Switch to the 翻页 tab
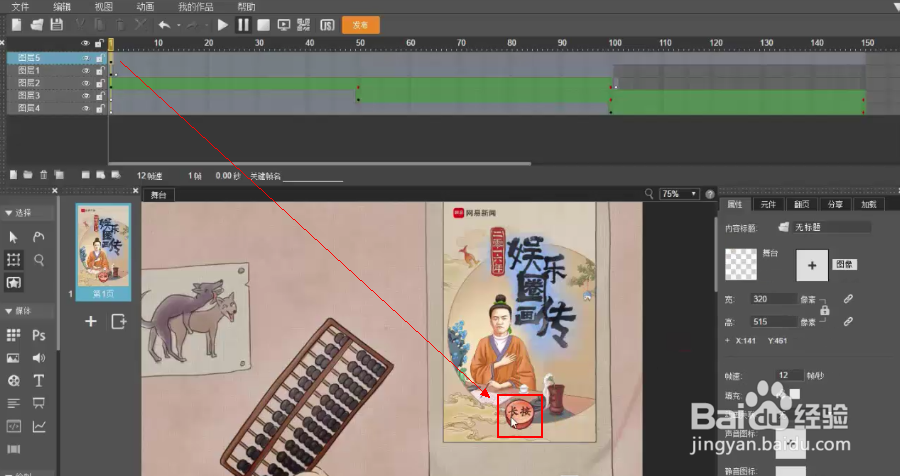Image resolution: width=900 pixels, height=476 pixels. tap(801, 204)
